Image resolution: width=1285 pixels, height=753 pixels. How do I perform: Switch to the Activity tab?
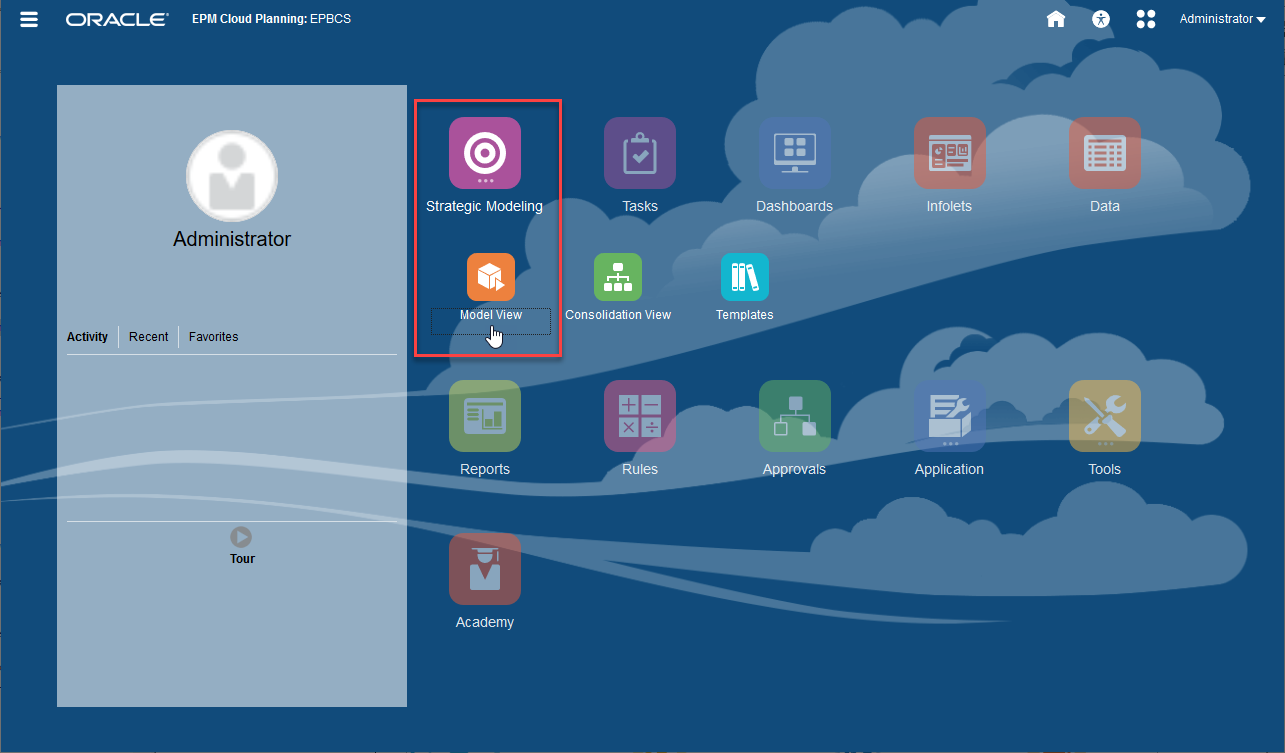87,337
